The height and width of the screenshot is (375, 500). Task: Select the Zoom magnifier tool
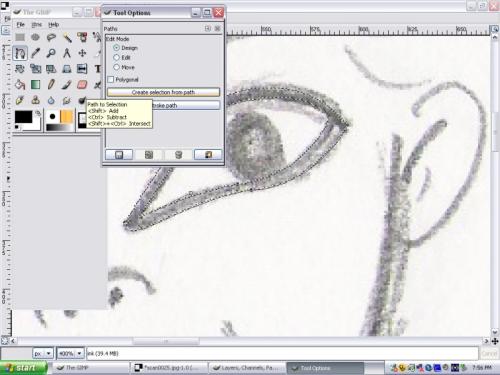point(51,53)
